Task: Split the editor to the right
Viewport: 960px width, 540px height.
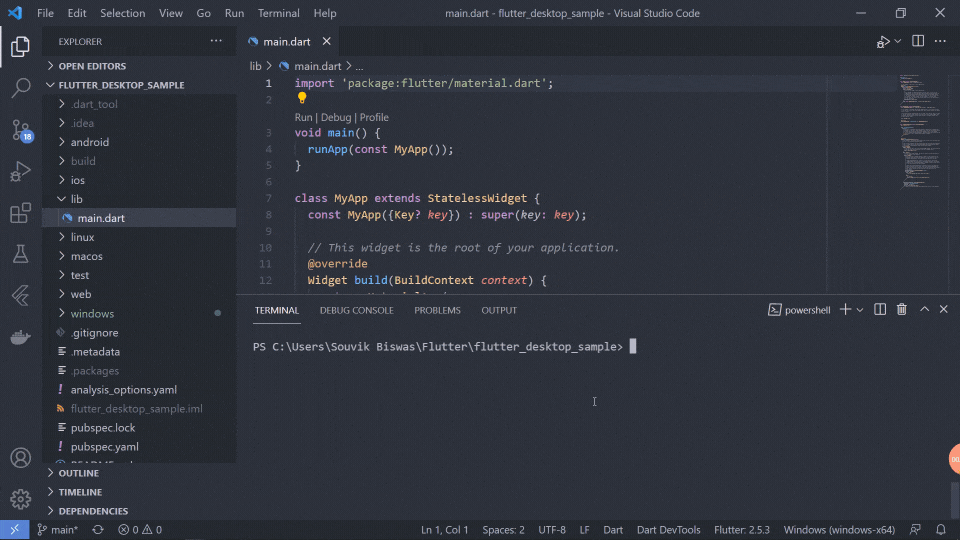Action: coord(918,41)
